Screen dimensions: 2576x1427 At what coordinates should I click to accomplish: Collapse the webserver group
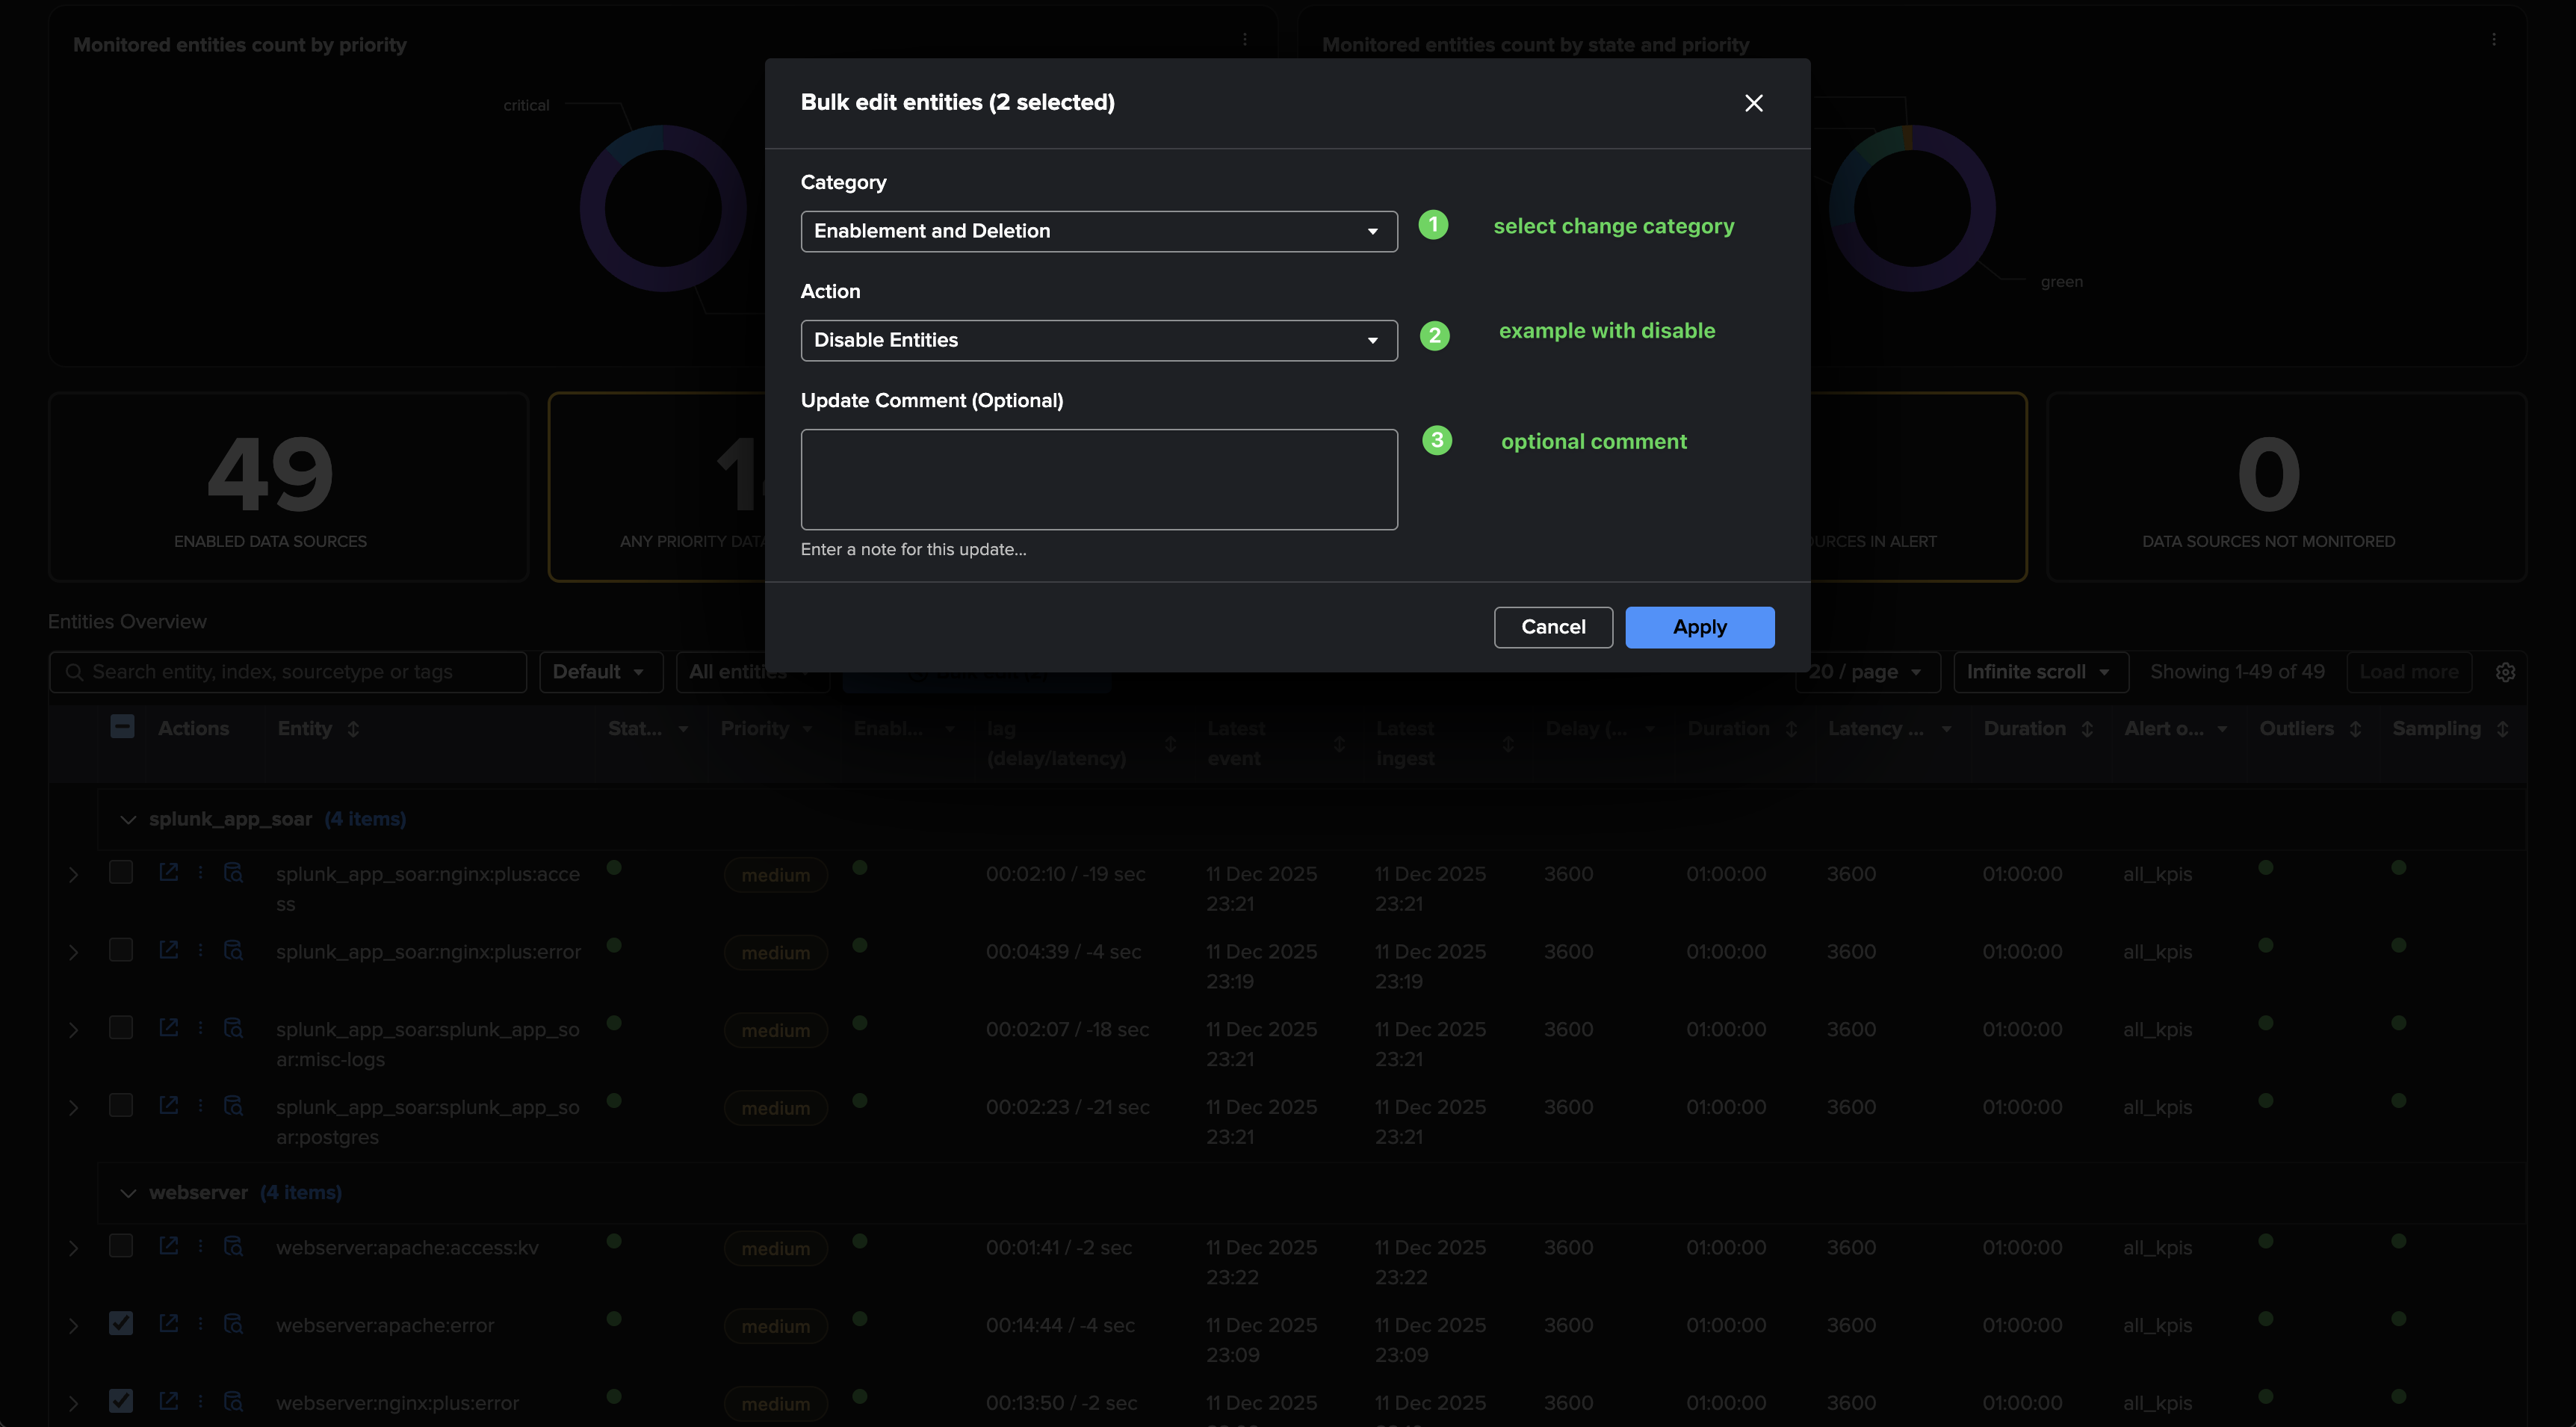(x=128, y=1193)
